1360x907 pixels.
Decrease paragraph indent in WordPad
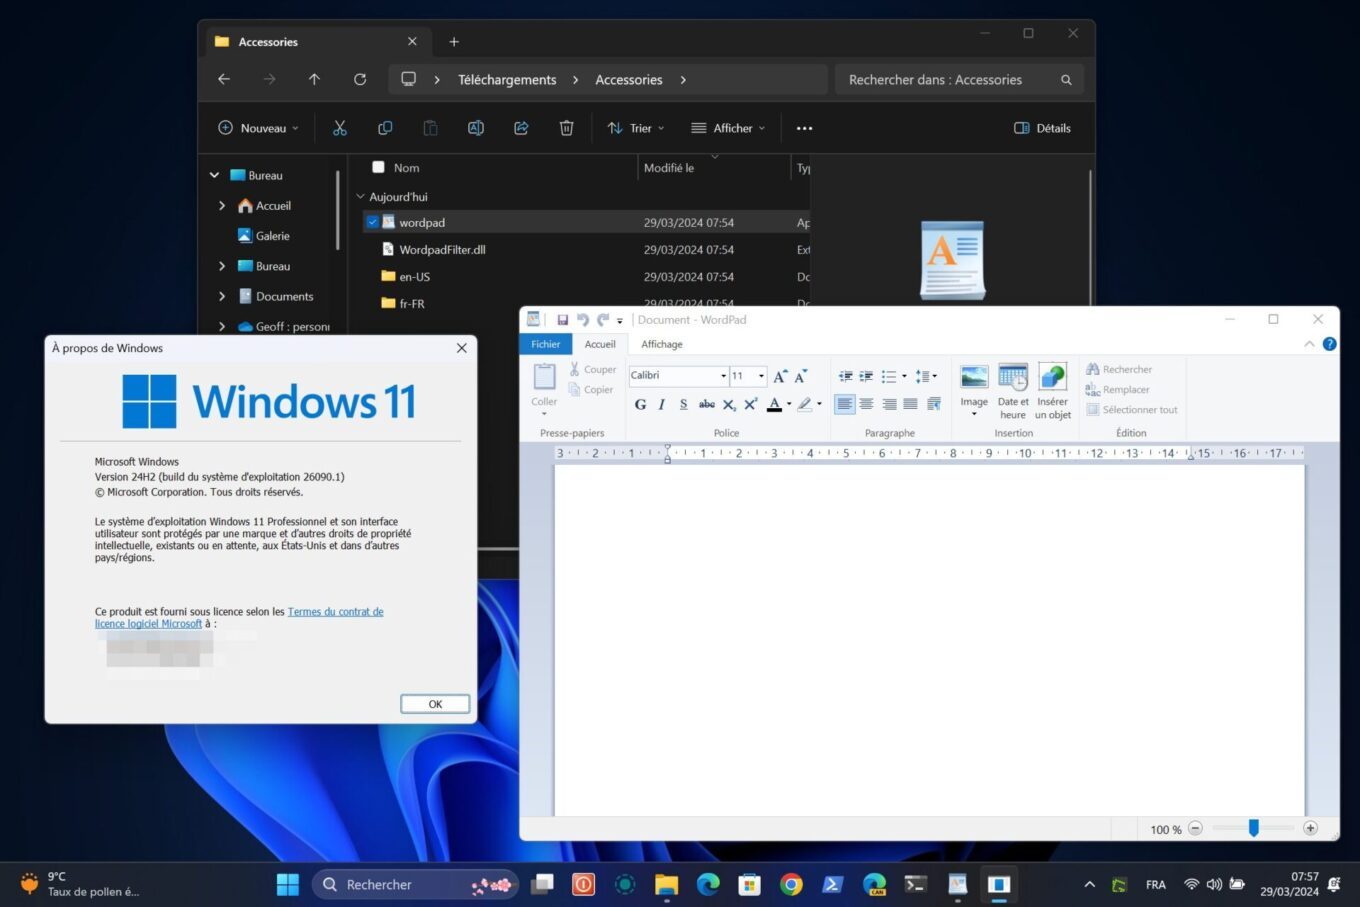846,376
